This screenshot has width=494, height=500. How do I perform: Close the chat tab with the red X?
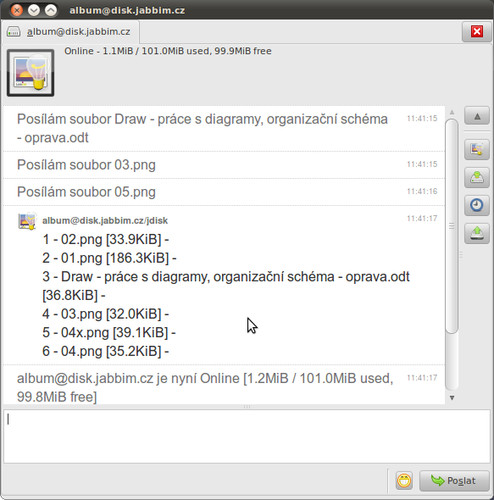pos(477,32)
